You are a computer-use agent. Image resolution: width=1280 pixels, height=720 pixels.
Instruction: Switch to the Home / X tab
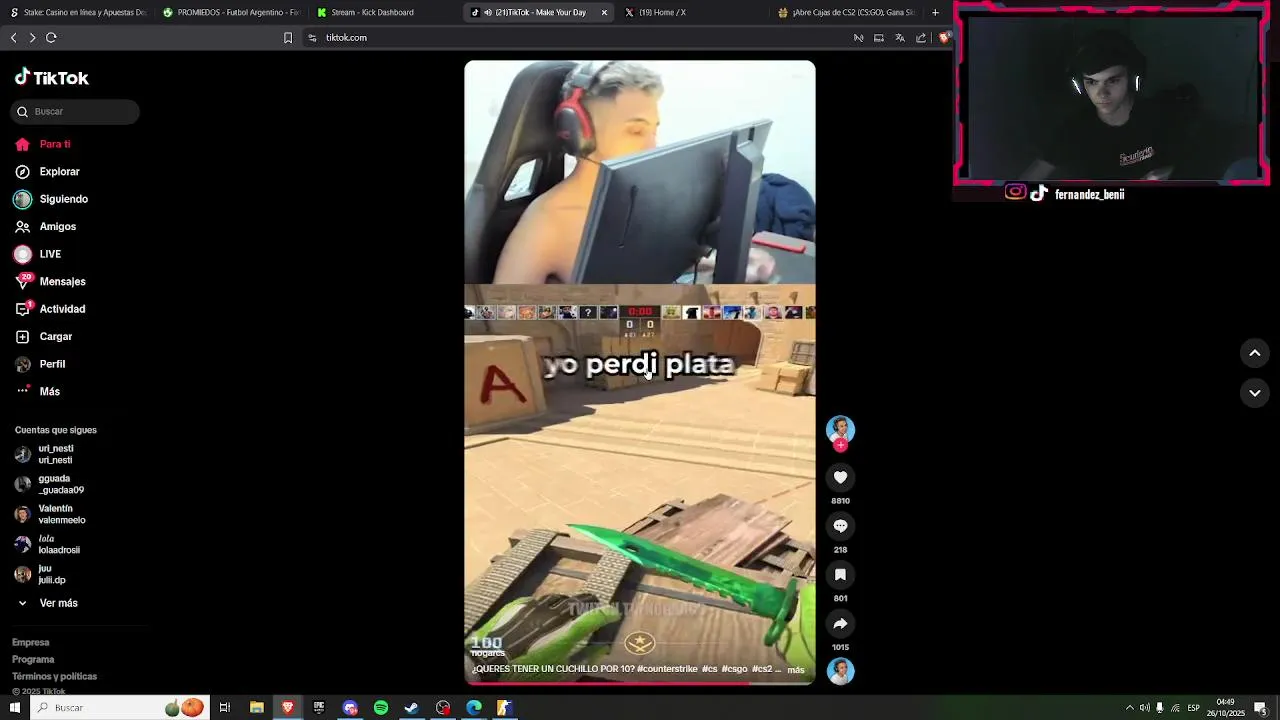(x=690, y=12)
